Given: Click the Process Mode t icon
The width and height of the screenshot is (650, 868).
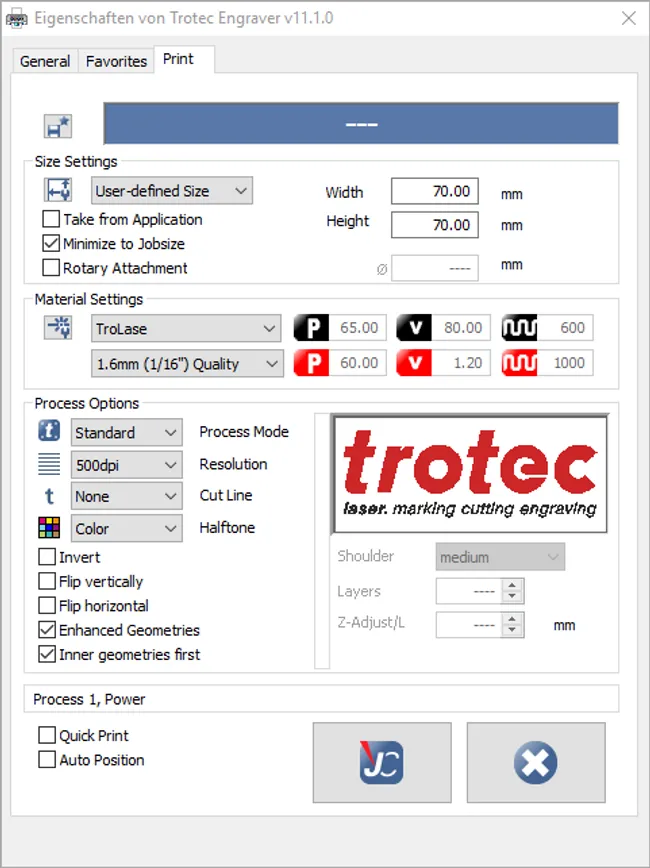Looking at the screenshot, I should point(49,431).
